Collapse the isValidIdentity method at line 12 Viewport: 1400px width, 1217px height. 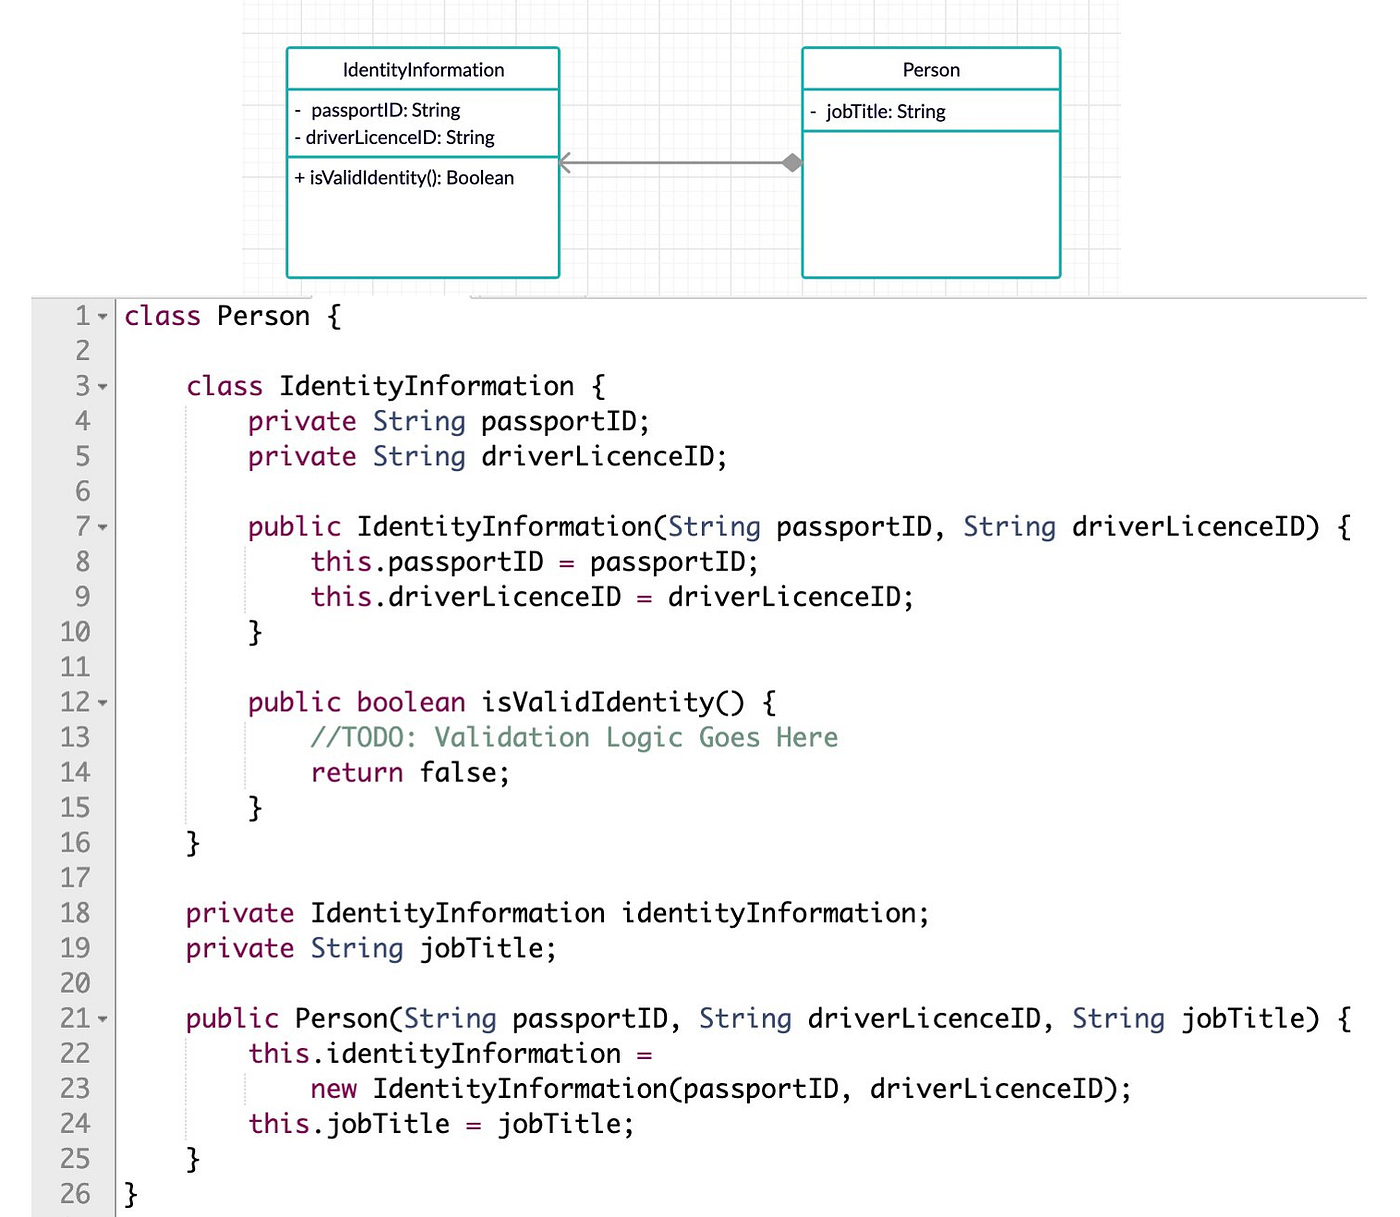104,701
